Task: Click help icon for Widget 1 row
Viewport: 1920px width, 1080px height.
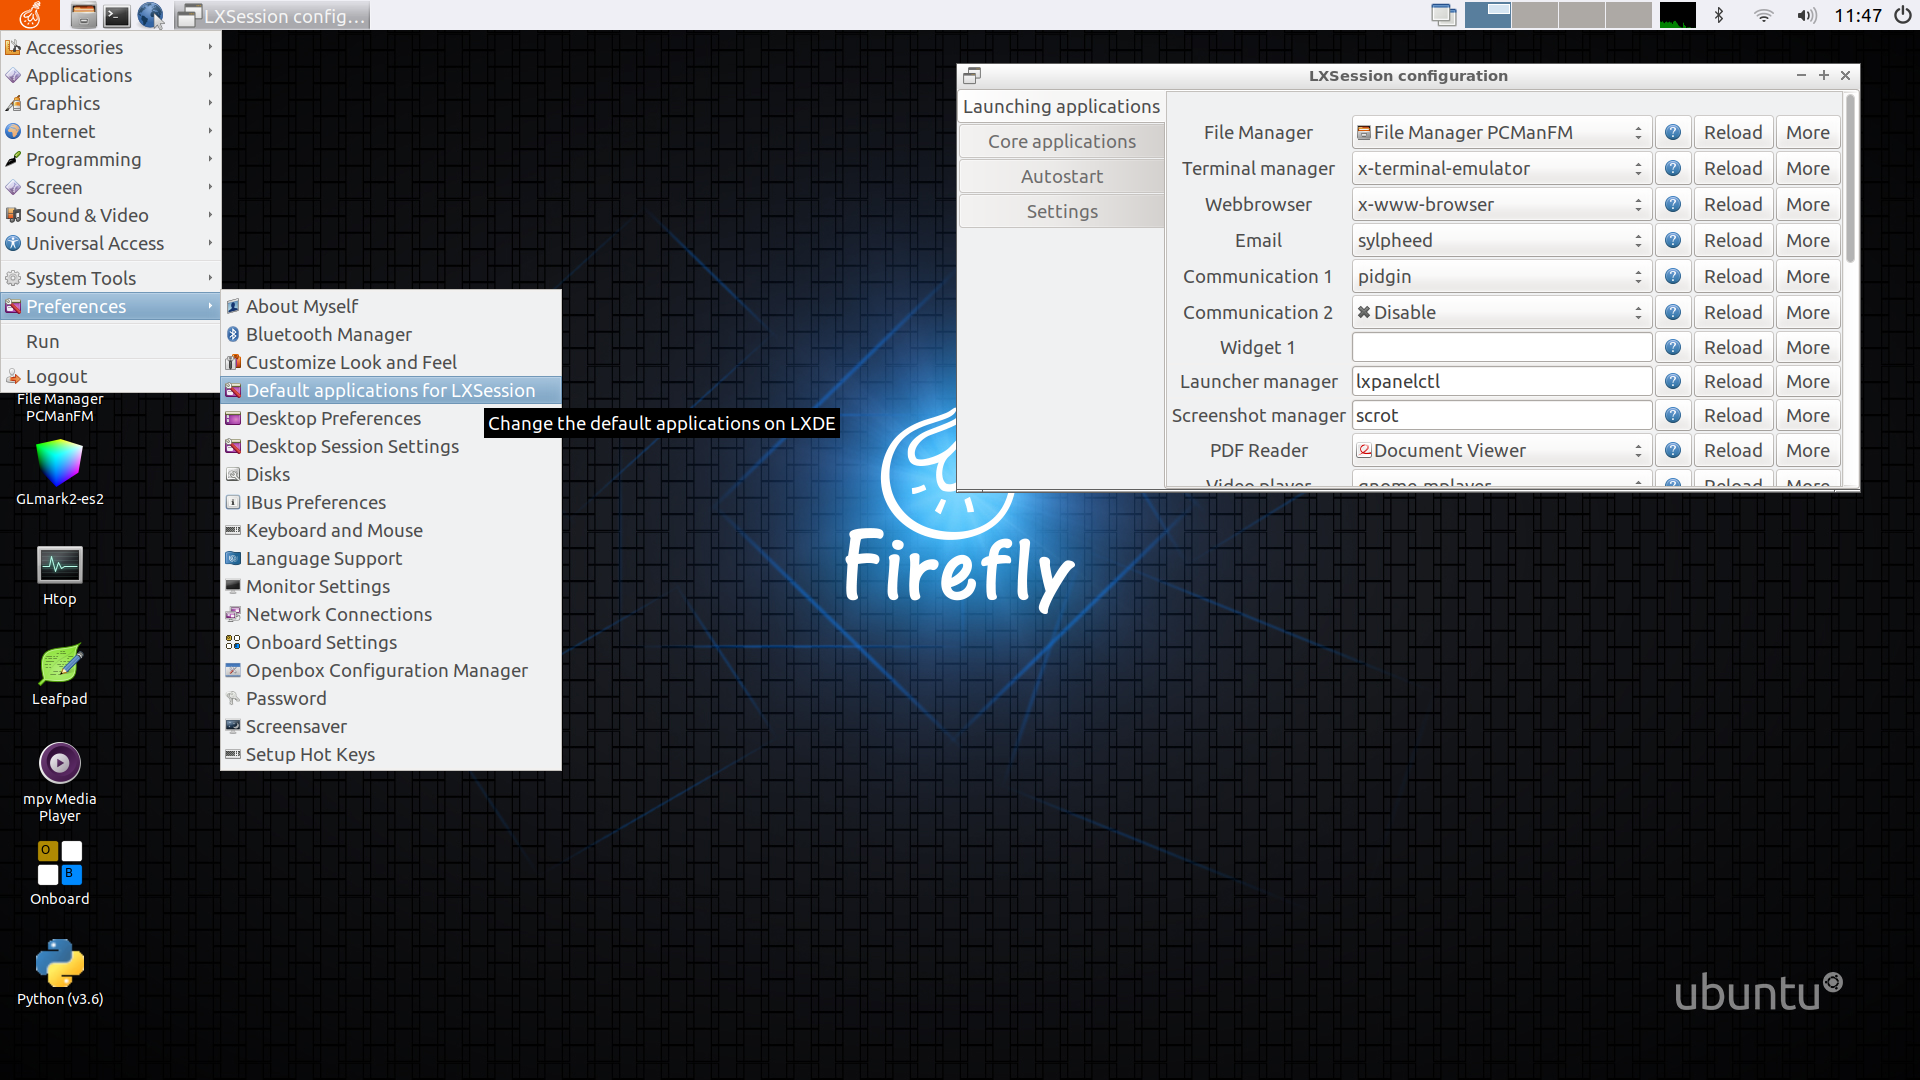Action: coord(1672,347)
